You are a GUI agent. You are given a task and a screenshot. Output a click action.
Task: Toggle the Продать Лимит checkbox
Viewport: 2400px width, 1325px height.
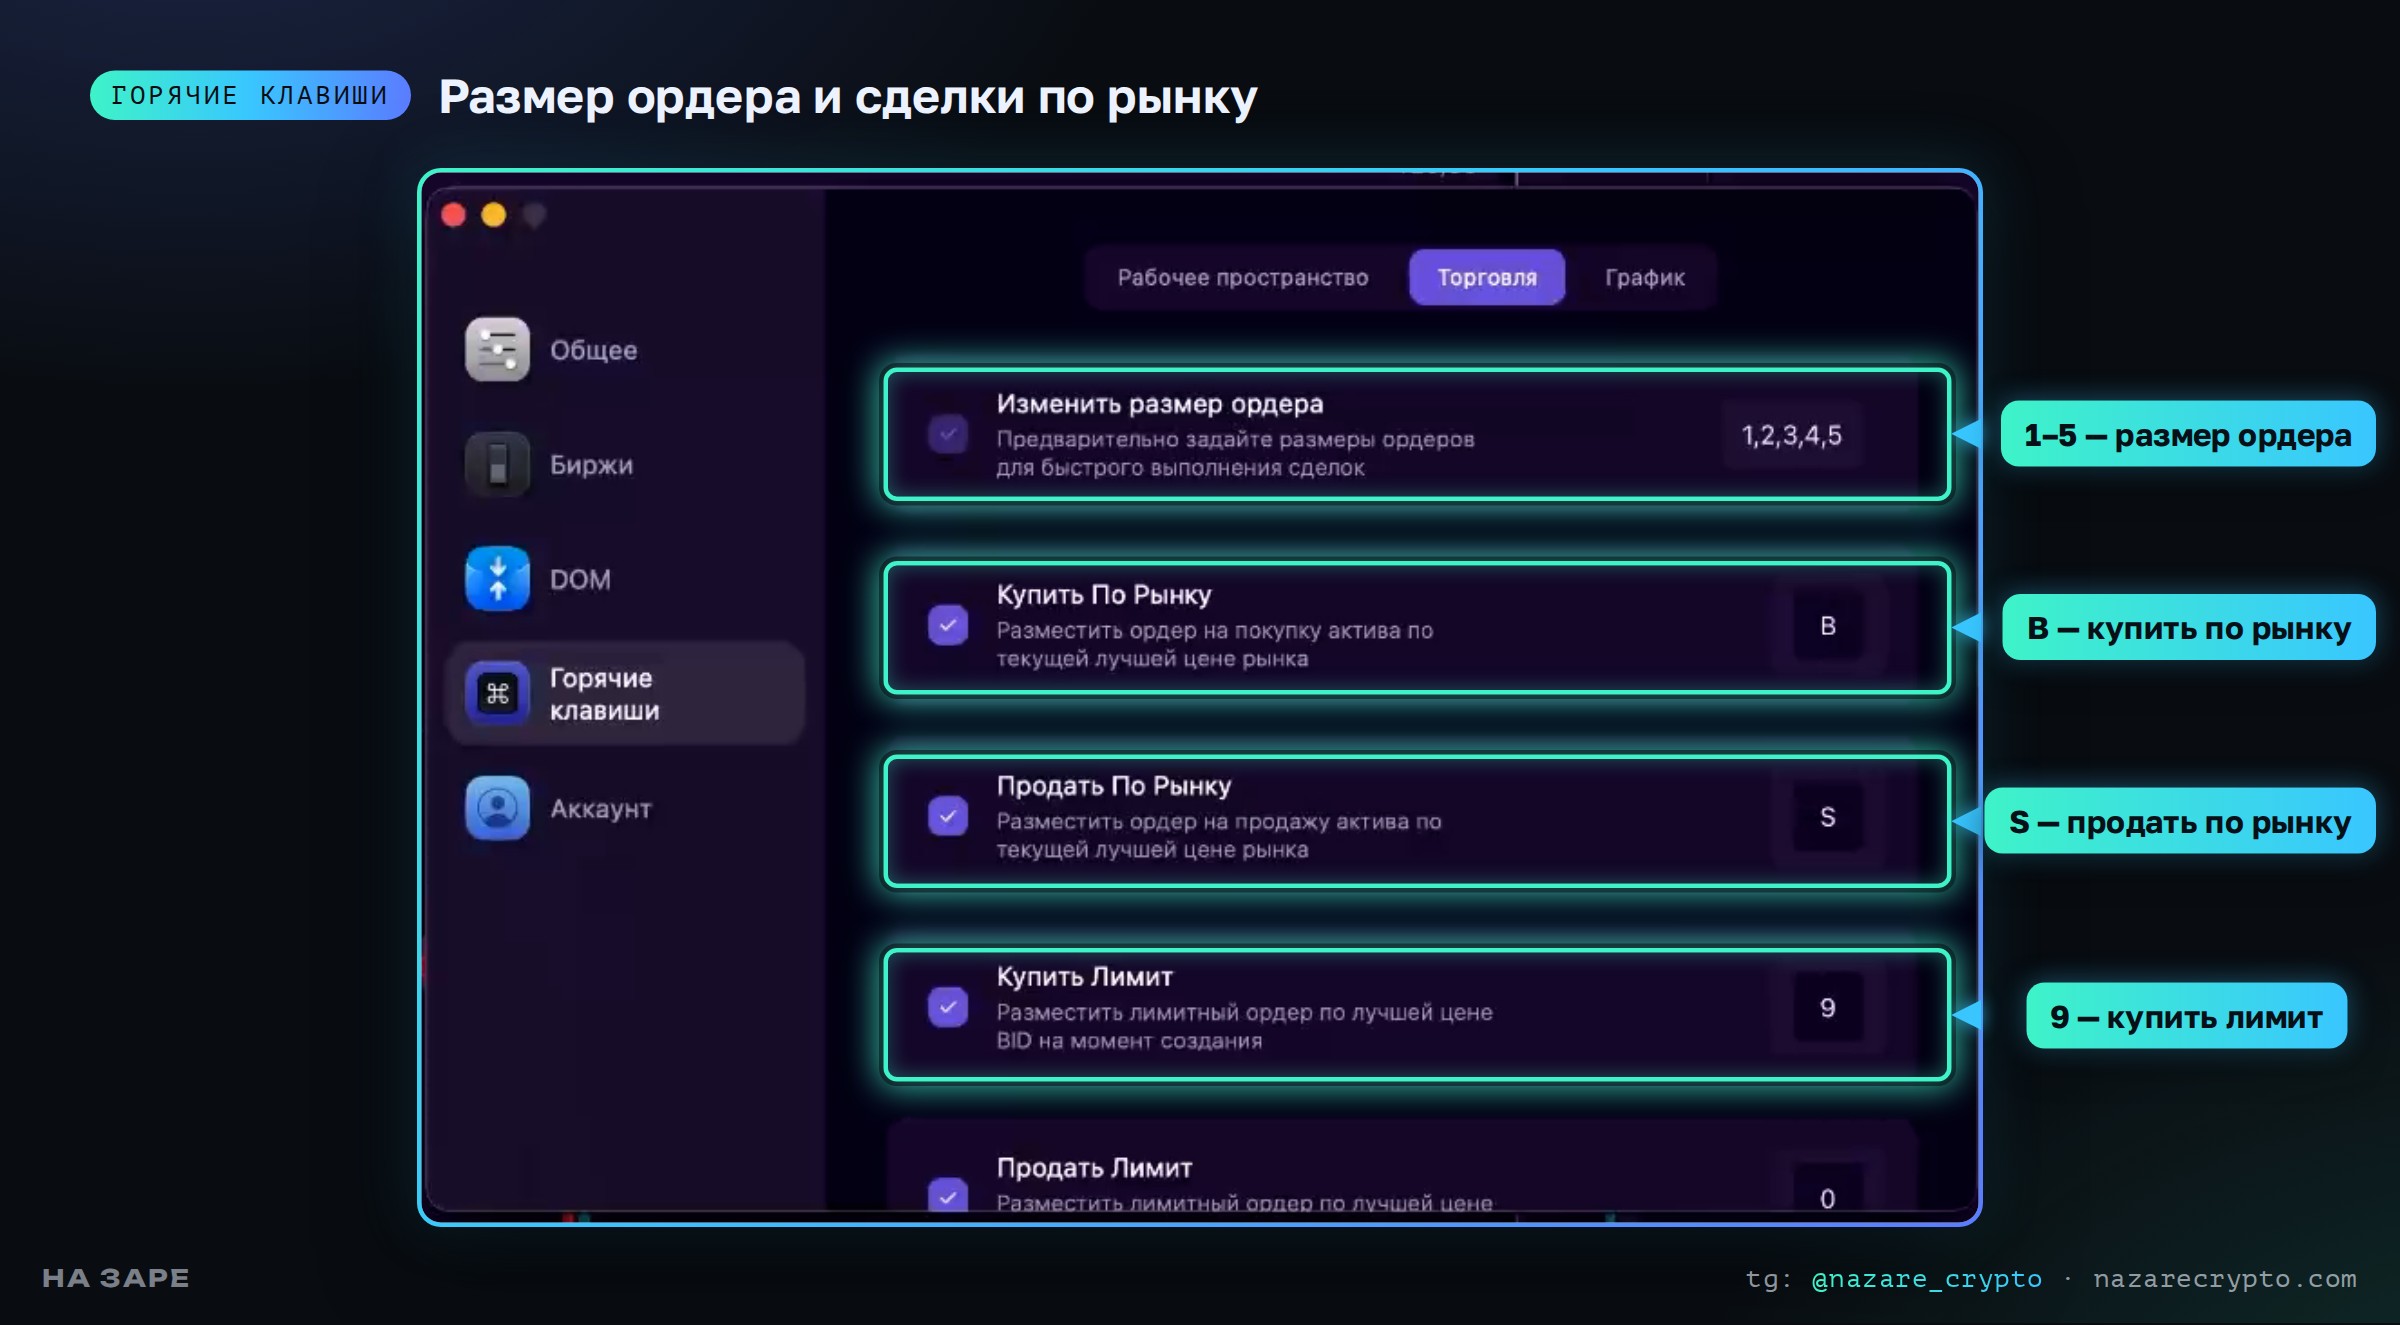point(948,1195)
